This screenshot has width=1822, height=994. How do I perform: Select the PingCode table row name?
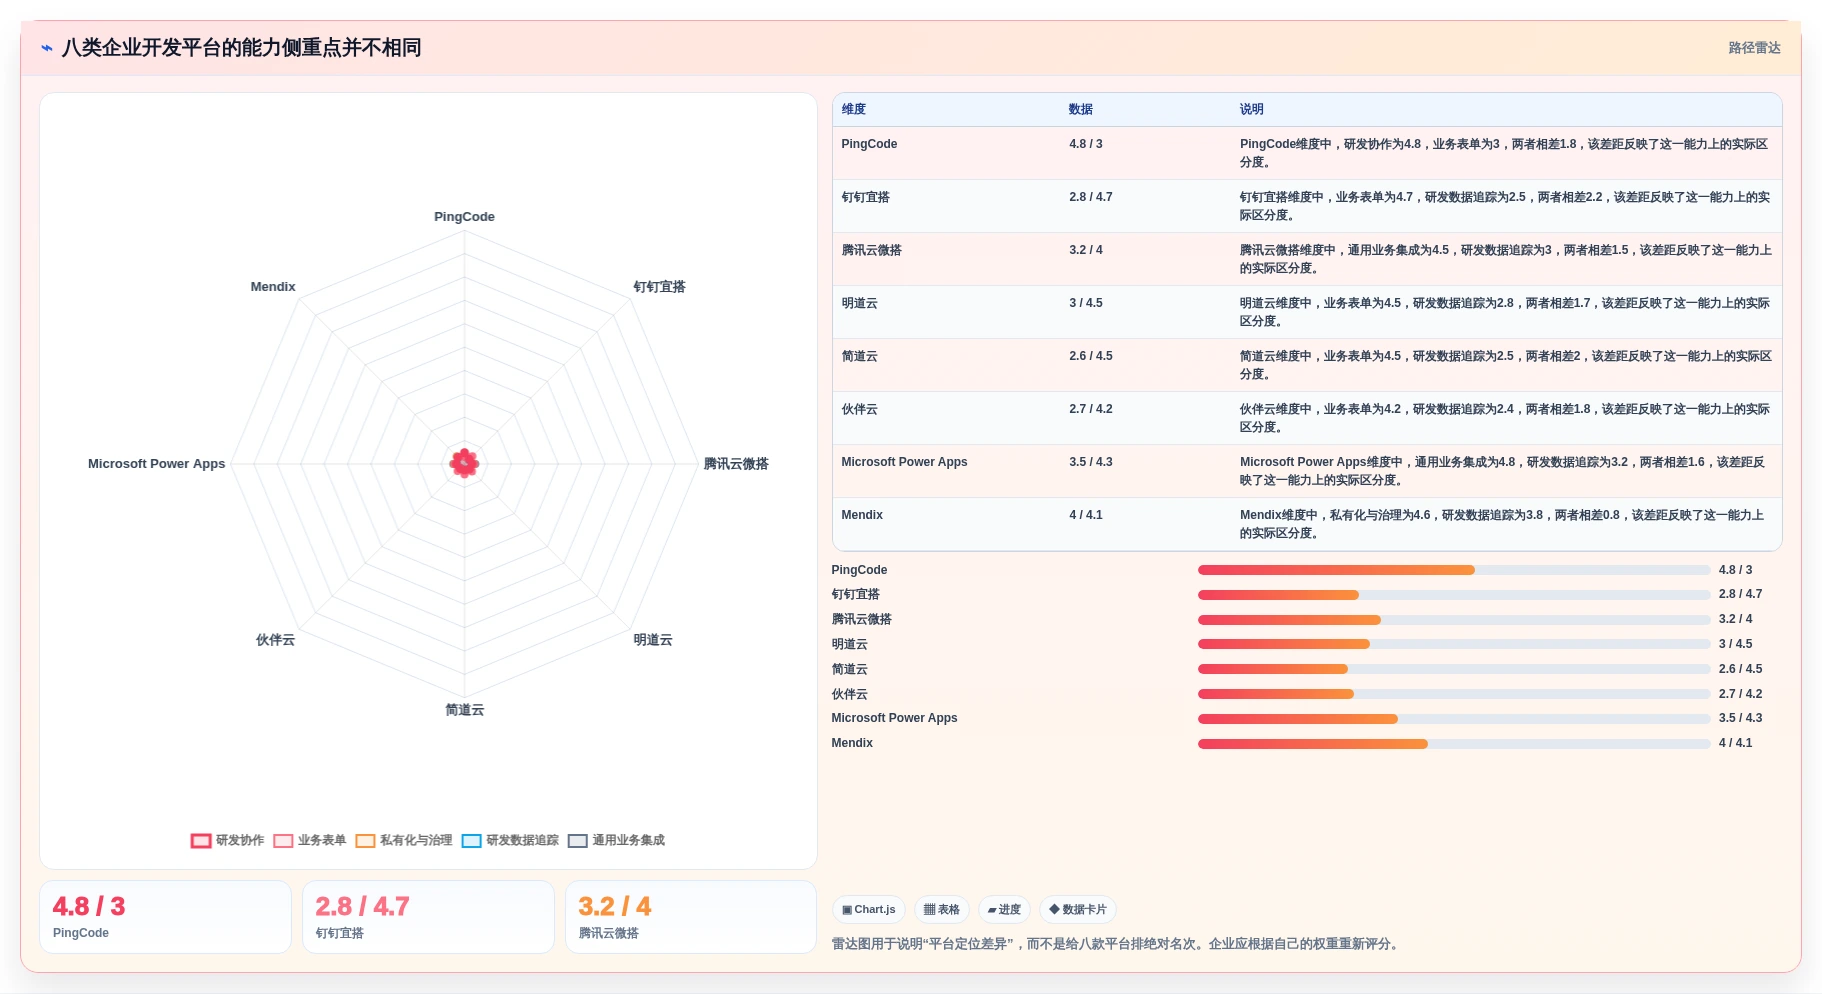click(x=869, y=144)
